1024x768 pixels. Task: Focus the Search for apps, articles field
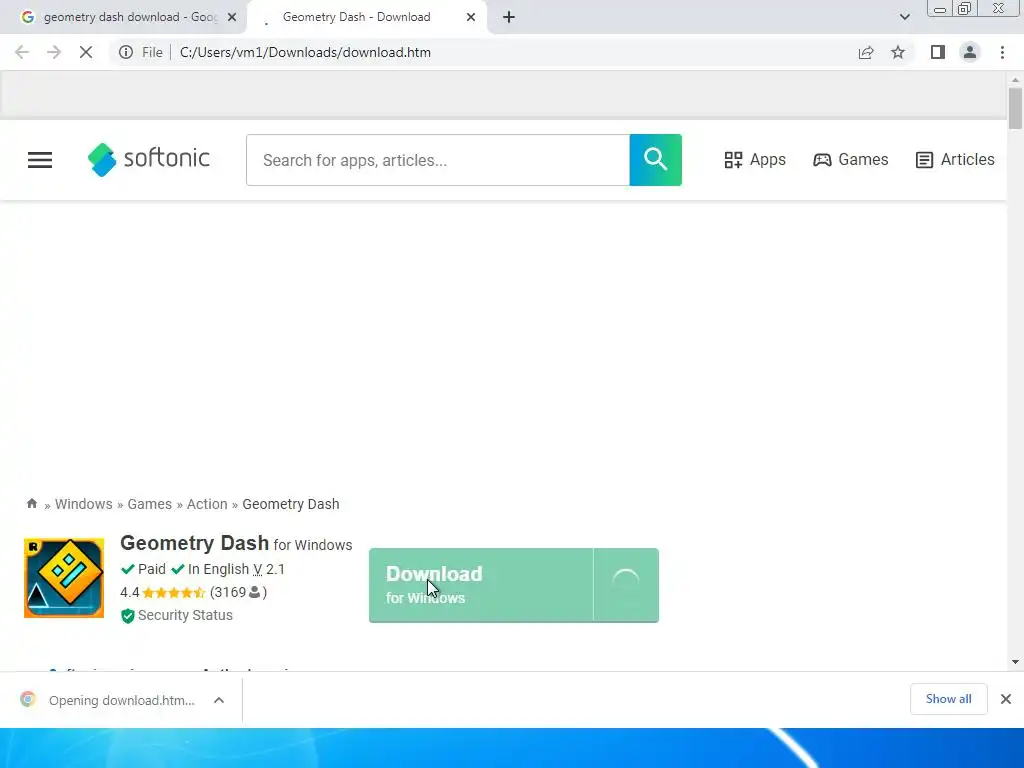tap(438, 160)
